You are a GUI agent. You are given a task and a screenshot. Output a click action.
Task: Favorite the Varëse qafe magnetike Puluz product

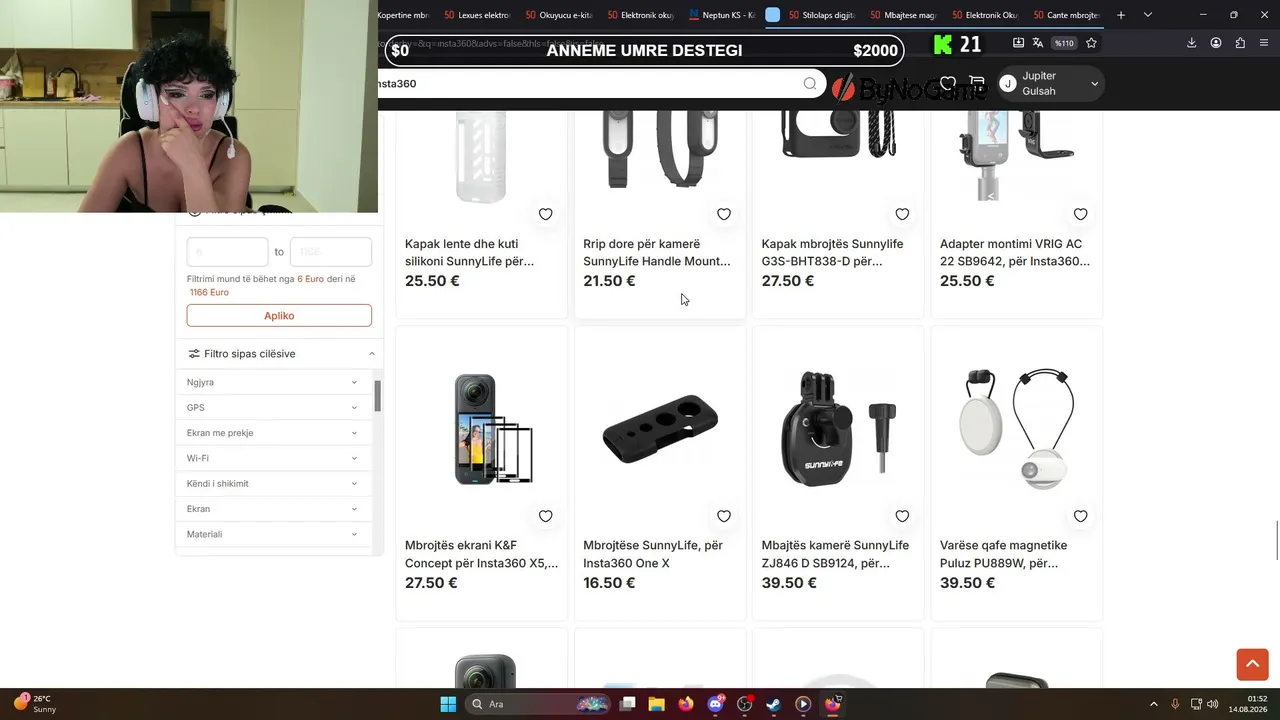(1080, 516)
